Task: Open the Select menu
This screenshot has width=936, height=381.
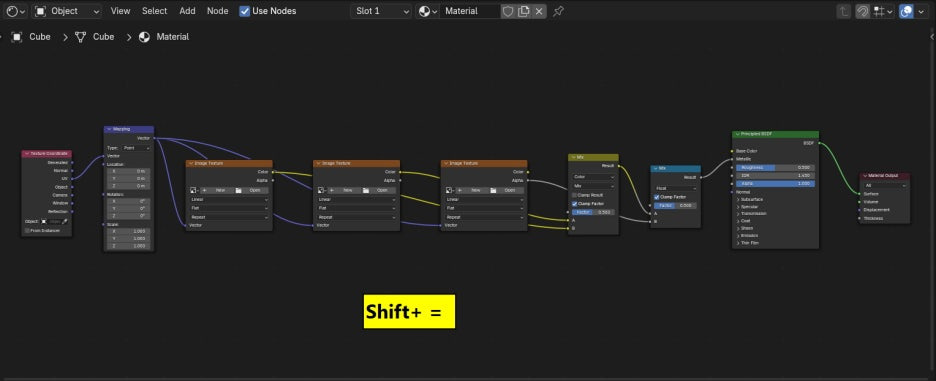Action: click(x=155, y=11)
